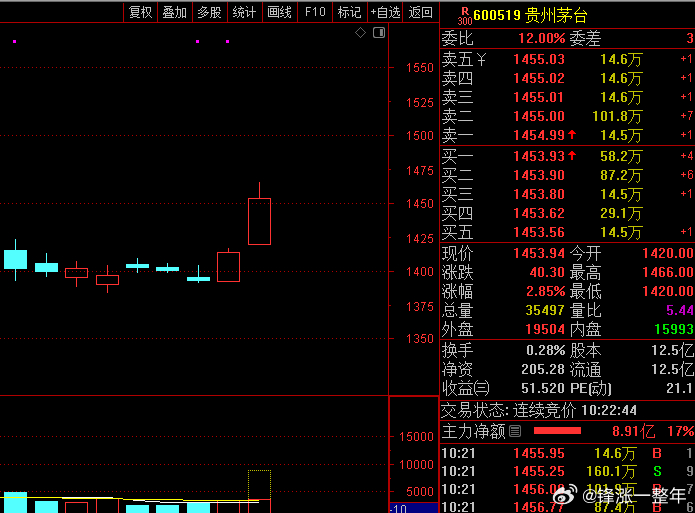Click 卖四 ask price 1455.02

click(539, 78)
